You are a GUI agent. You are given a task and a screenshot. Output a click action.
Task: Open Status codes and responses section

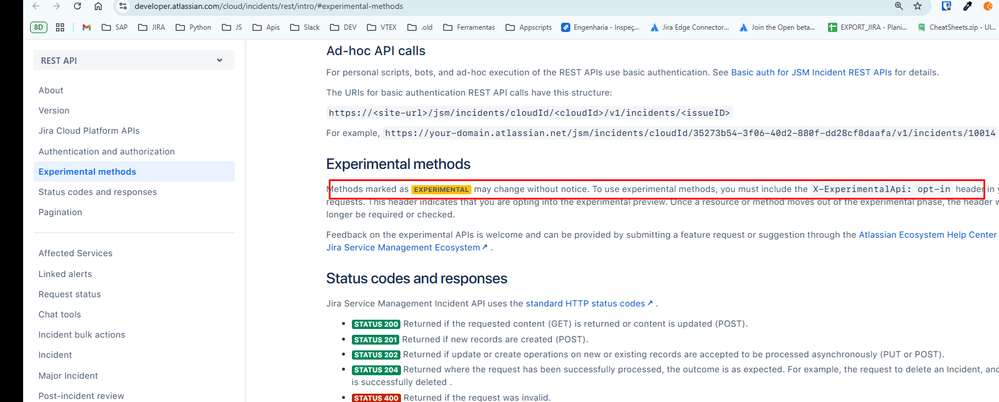97,192
